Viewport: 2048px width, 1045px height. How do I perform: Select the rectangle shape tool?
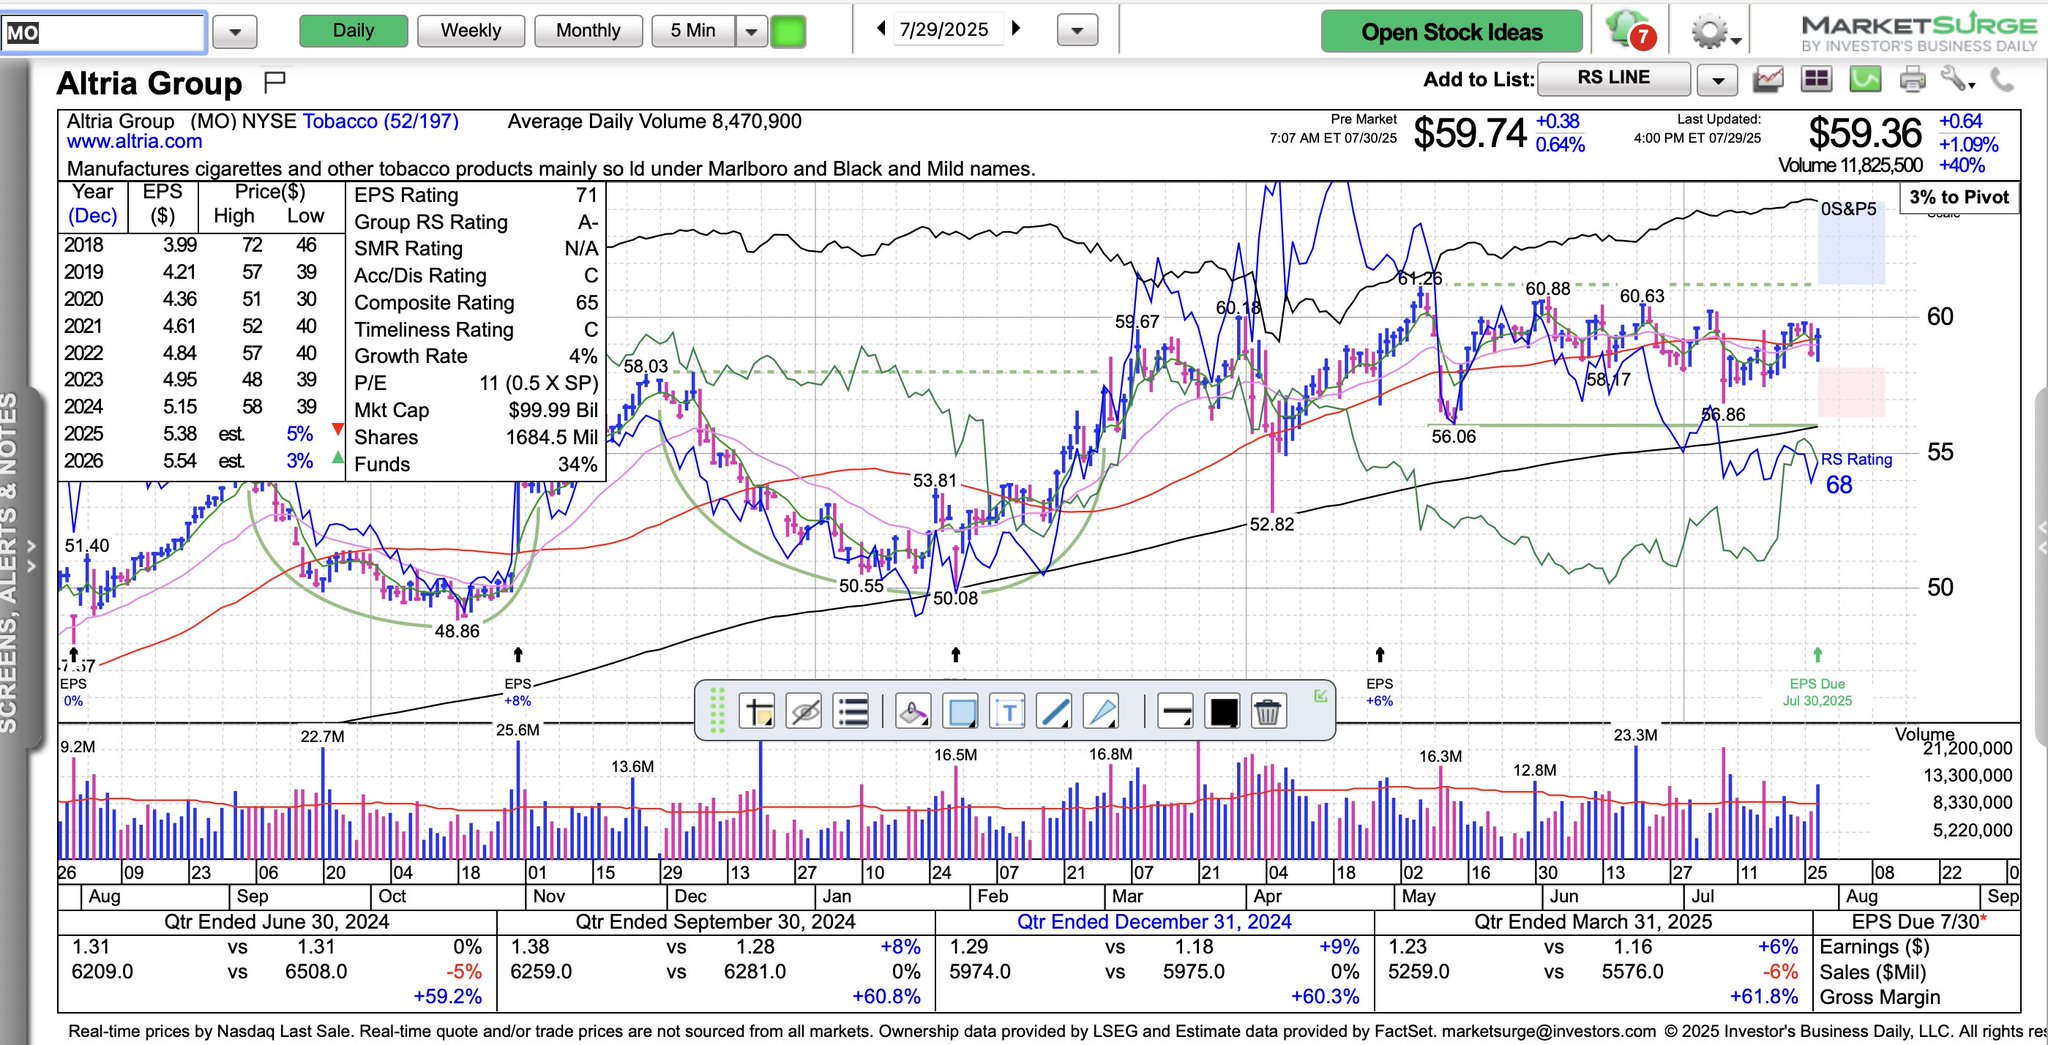point(962,712)
